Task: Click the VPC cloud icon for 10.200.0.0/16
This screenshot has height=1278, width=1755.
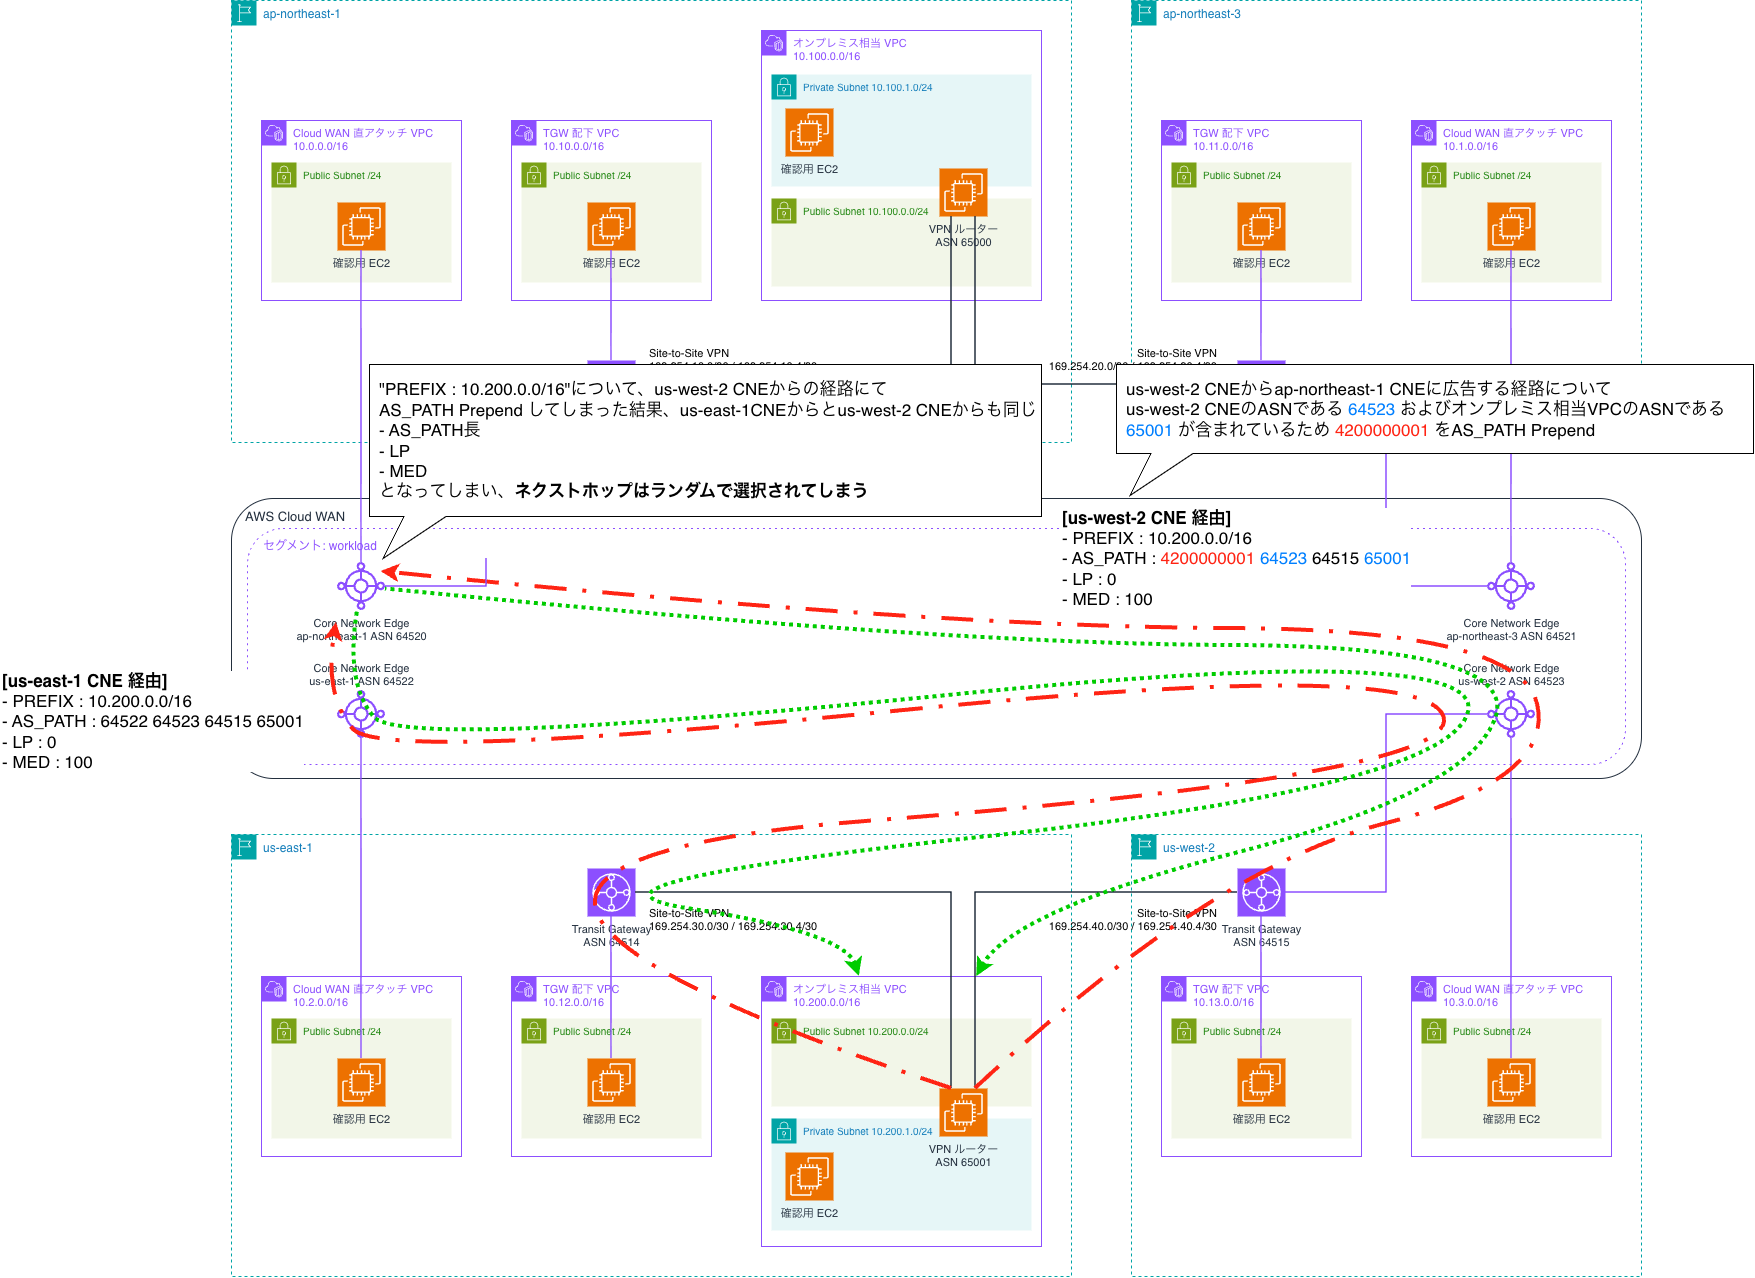Action: coord(774,989)
